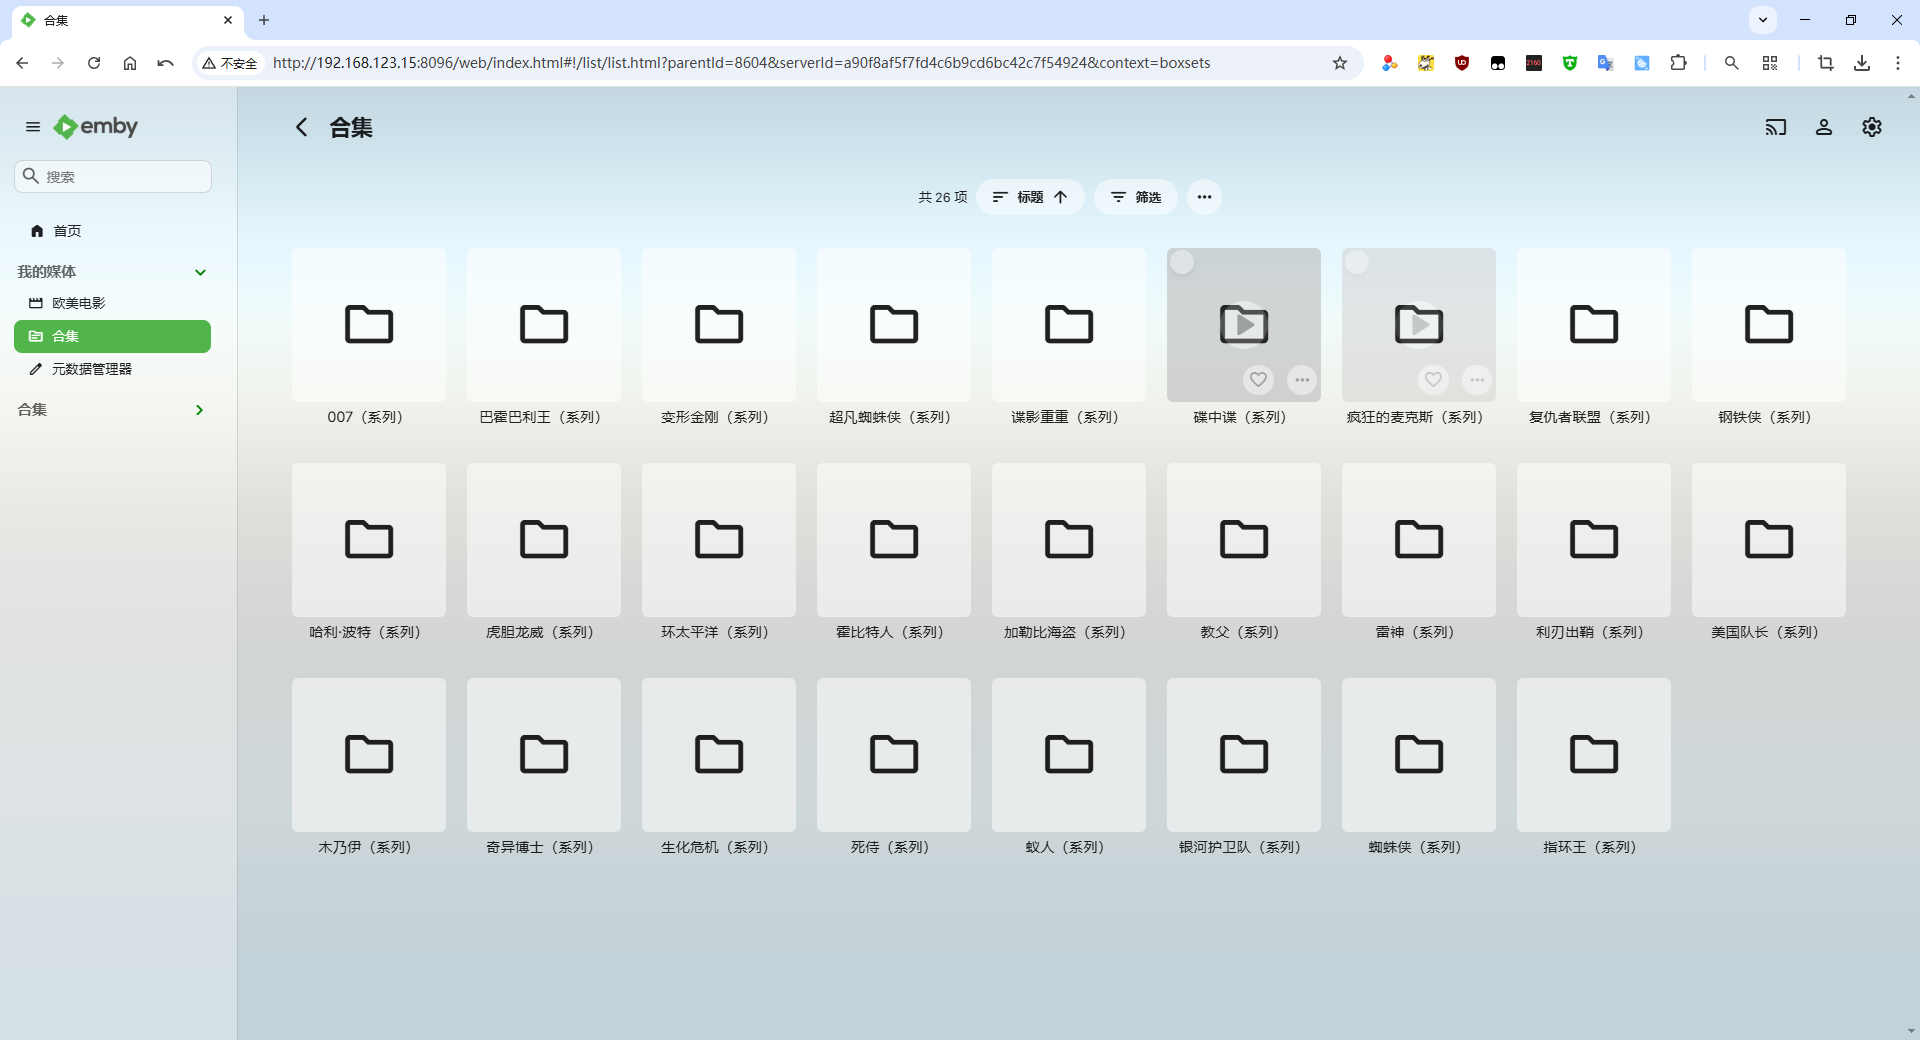Reload the page in the browser

point(94,63)
